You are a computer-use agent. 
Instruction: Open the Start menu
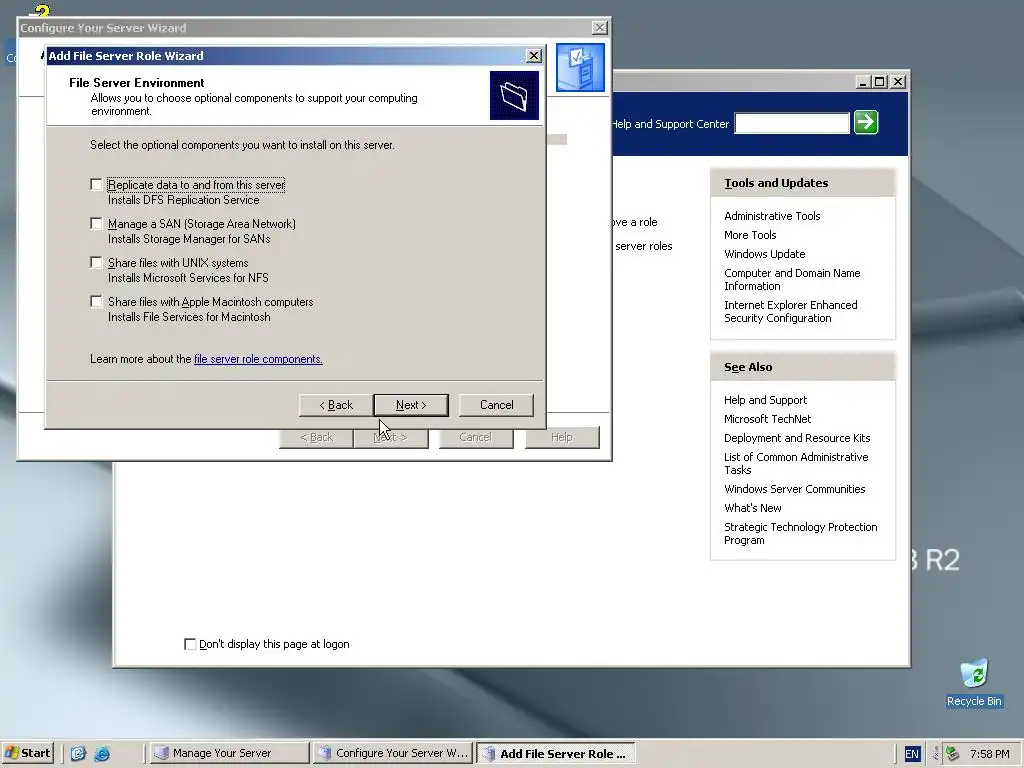[28, 753]
